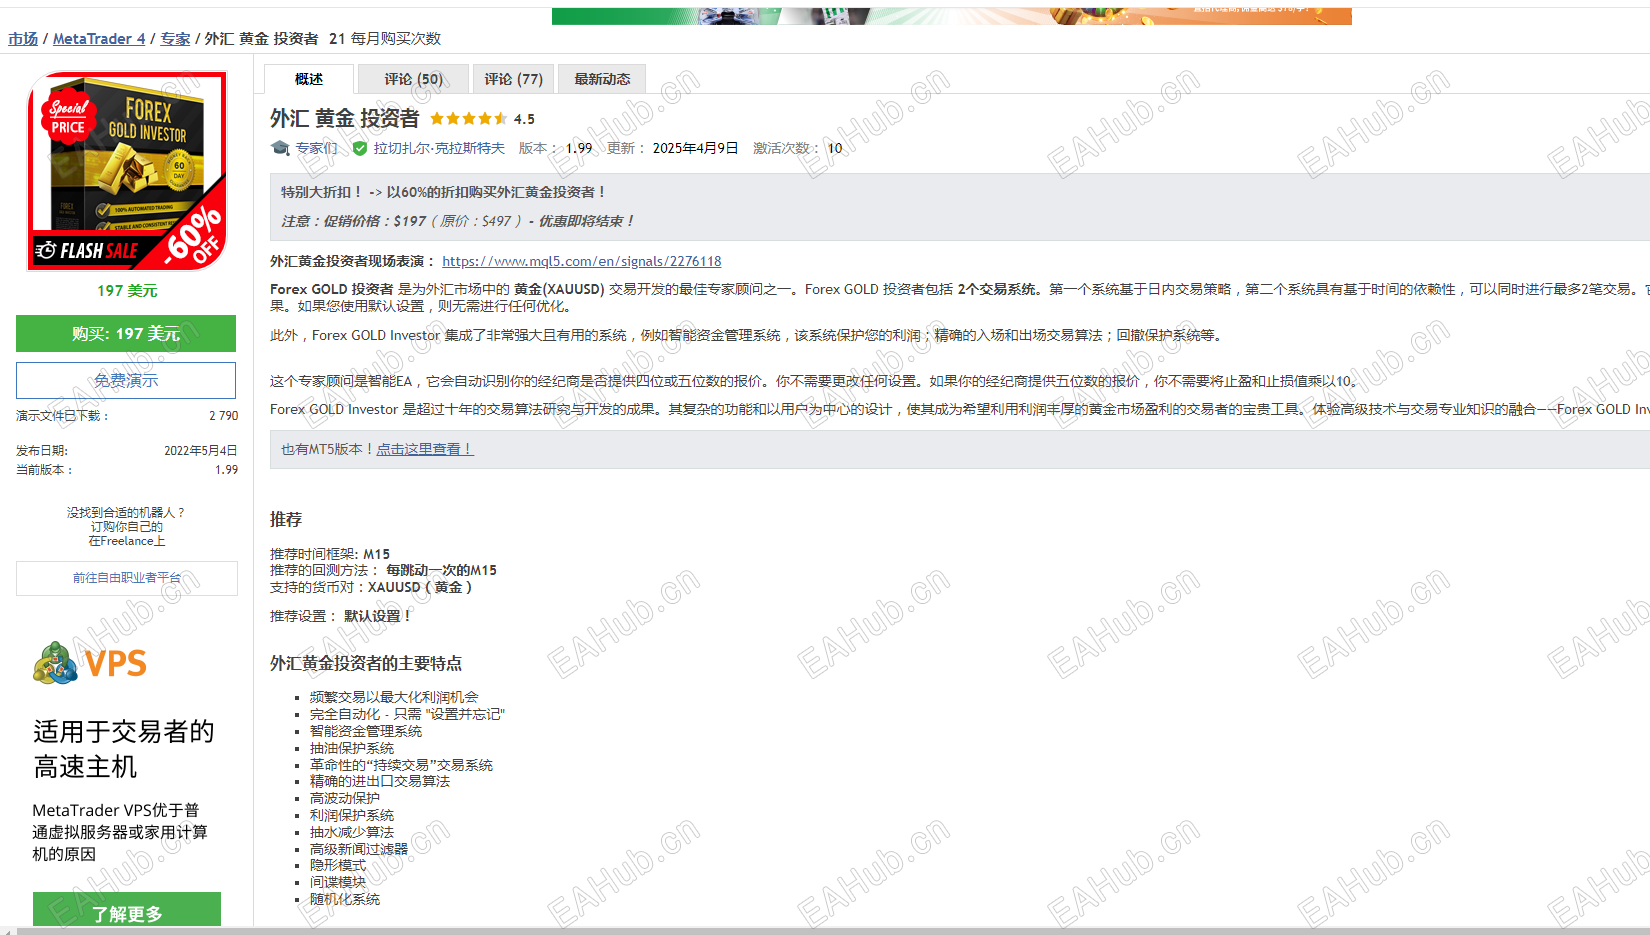
Task: Click the 隐形模式 list item
Action: pyautogui.click(x=338, y=865)
